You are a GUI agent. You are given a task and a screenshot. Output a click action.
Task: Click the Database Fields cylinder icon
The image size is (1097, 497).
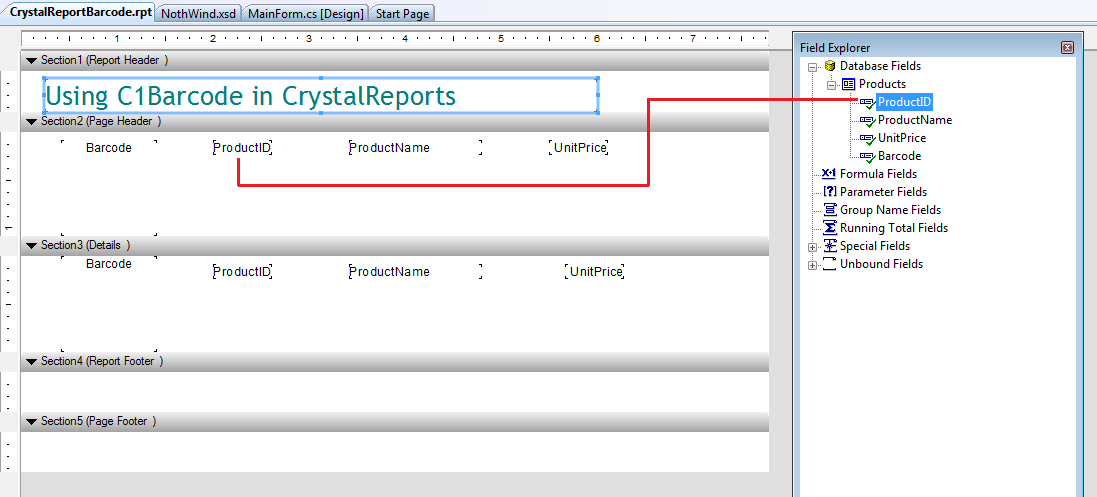pos(829,66)
